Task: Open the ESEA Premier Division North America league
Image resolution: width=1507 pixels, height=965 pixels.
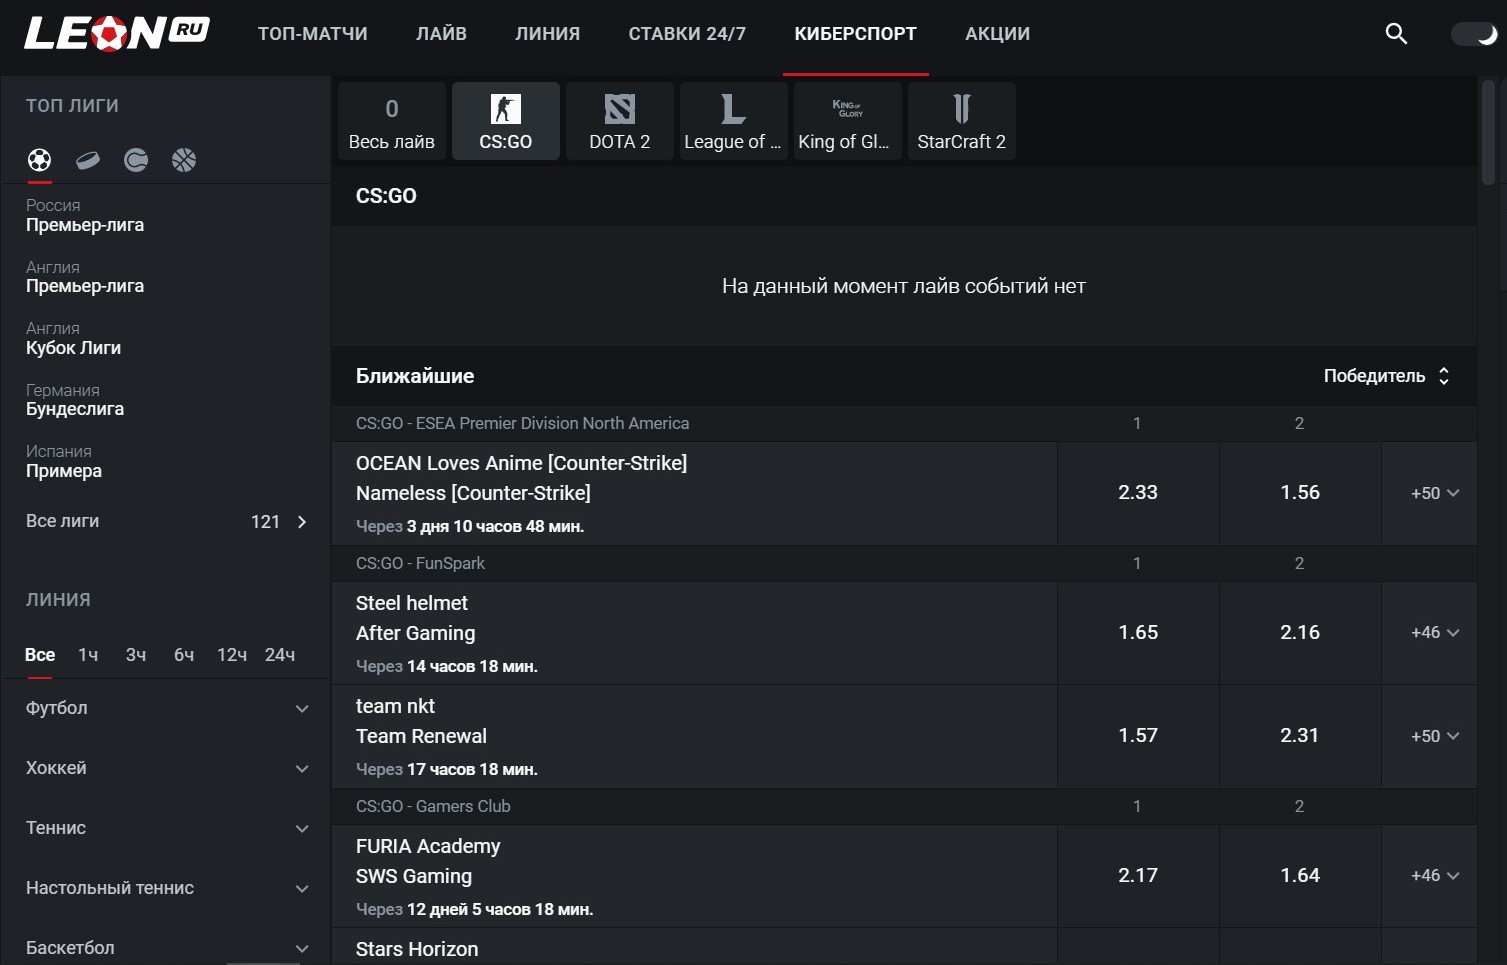Action: tap(523, 423)
